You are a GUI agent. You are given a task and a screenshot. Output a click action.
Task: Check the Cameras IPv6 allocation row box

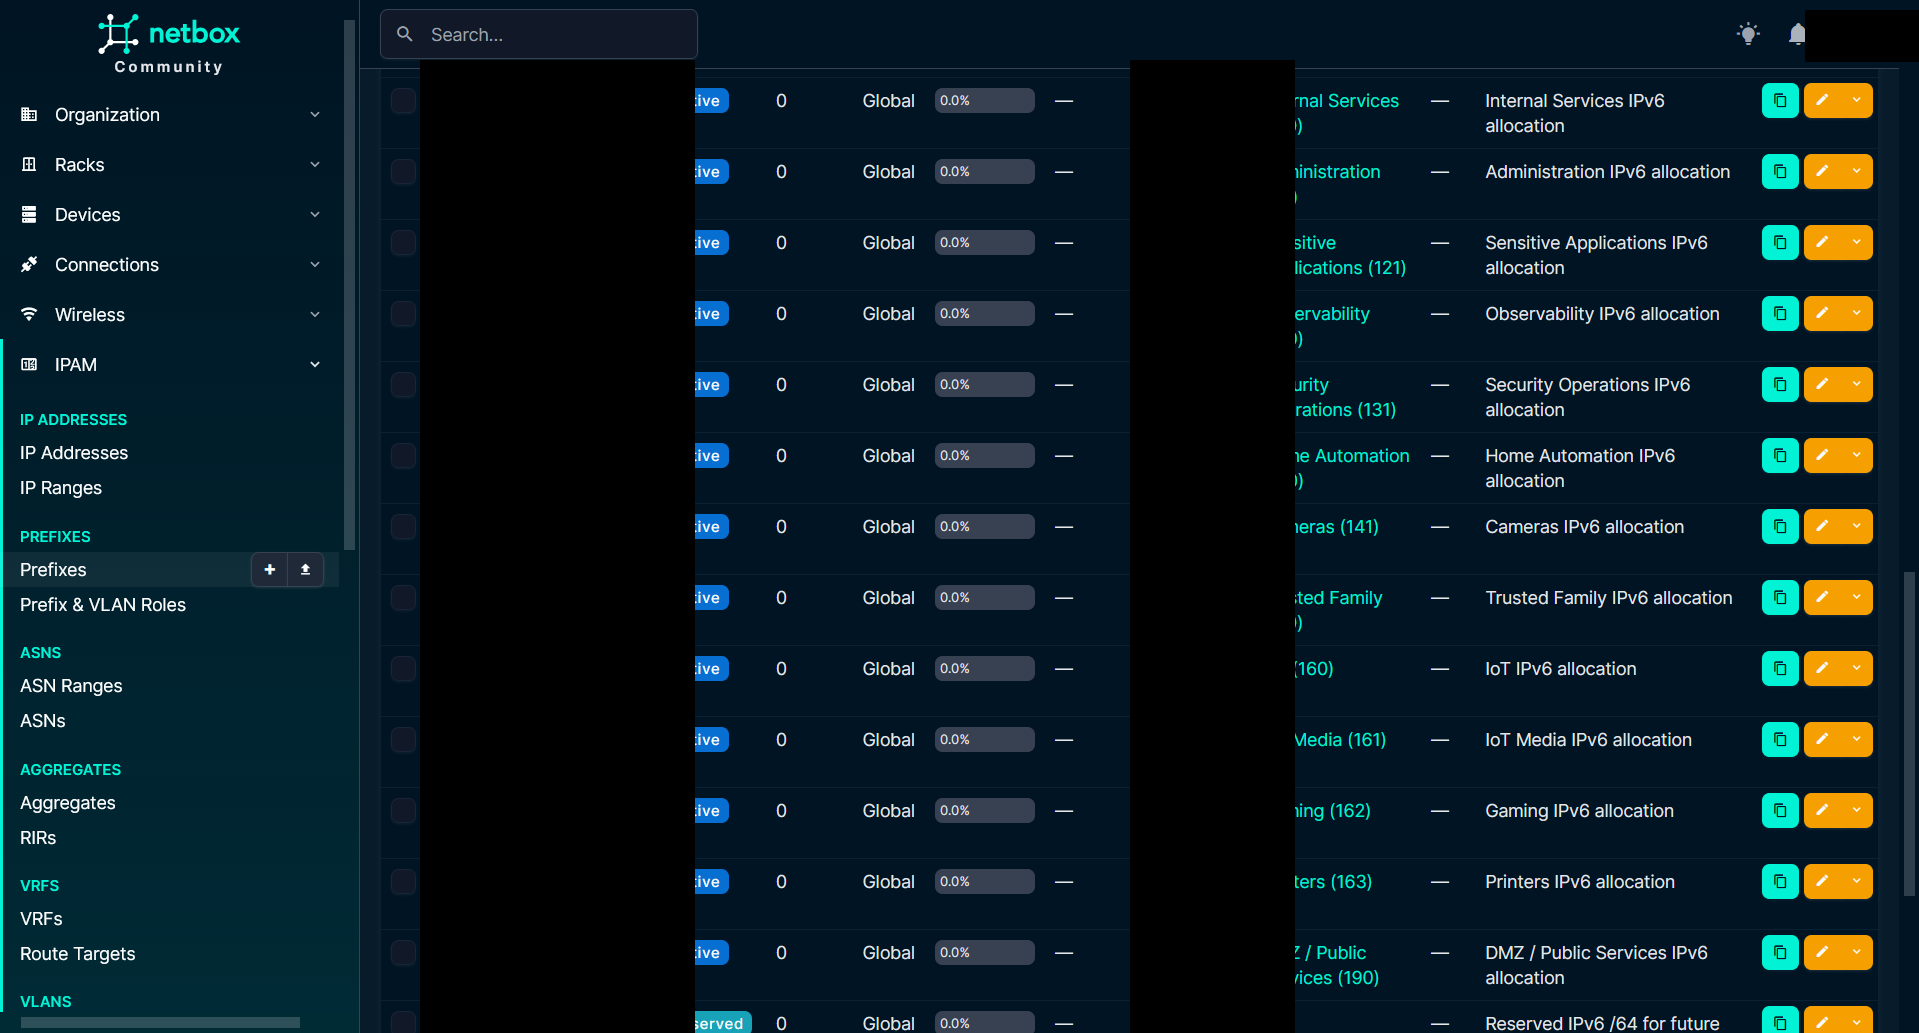click(x=403, y=527)
